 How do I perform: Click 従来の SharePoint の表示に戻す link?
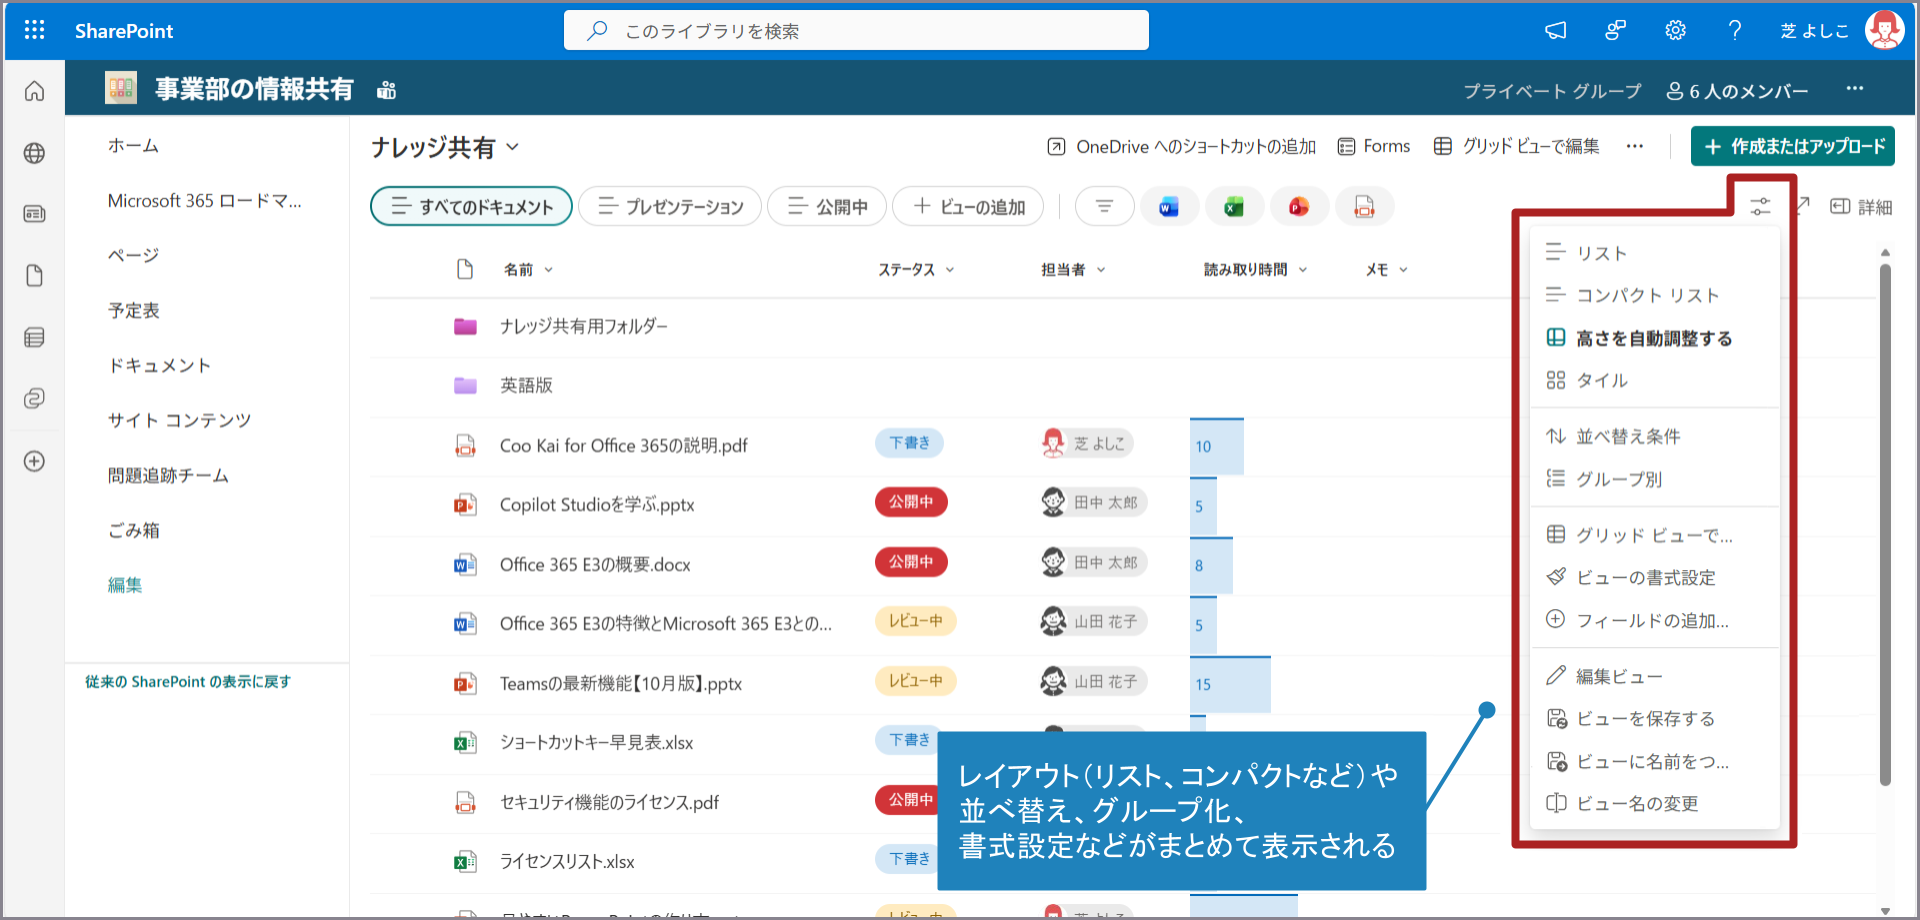[x=188, y=682]
